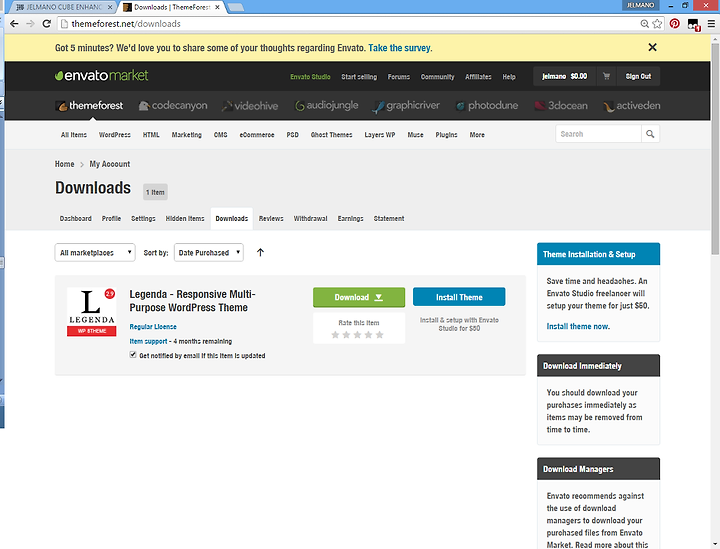Switch to the Profile tab

pos(112,218)
